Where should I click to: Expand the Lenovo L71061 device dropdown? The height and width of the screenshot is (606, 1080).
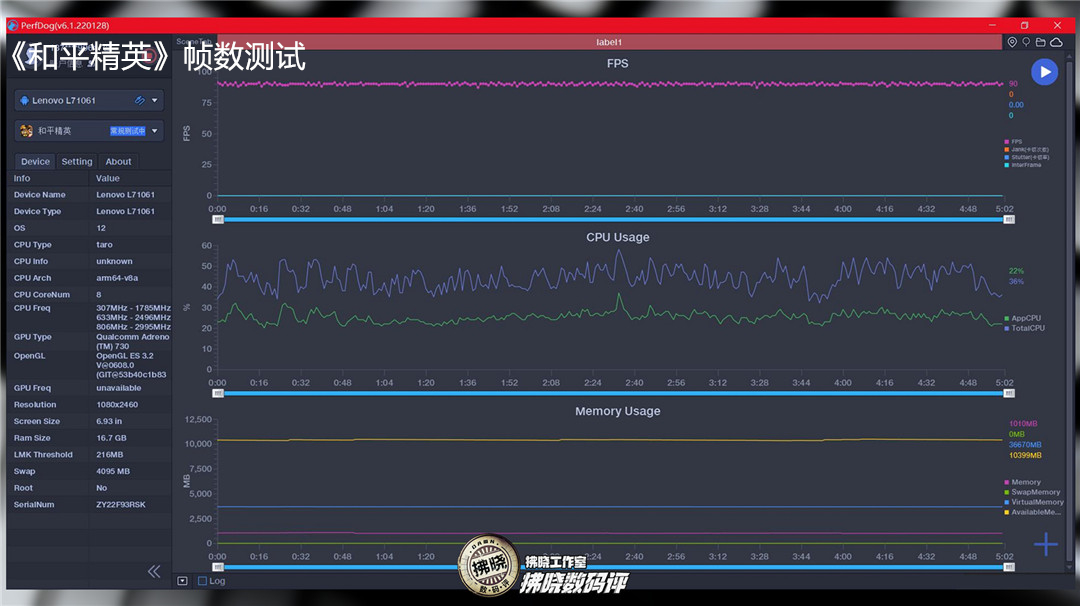click(x=155, y=101)
